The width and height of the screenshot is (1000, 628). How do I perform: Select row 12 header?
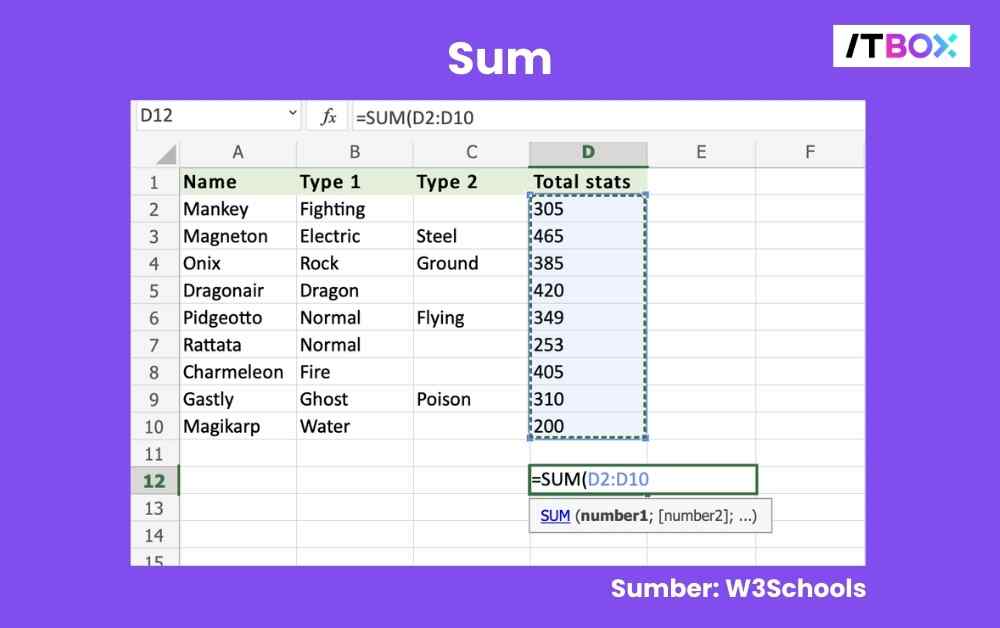pos(154,480)
